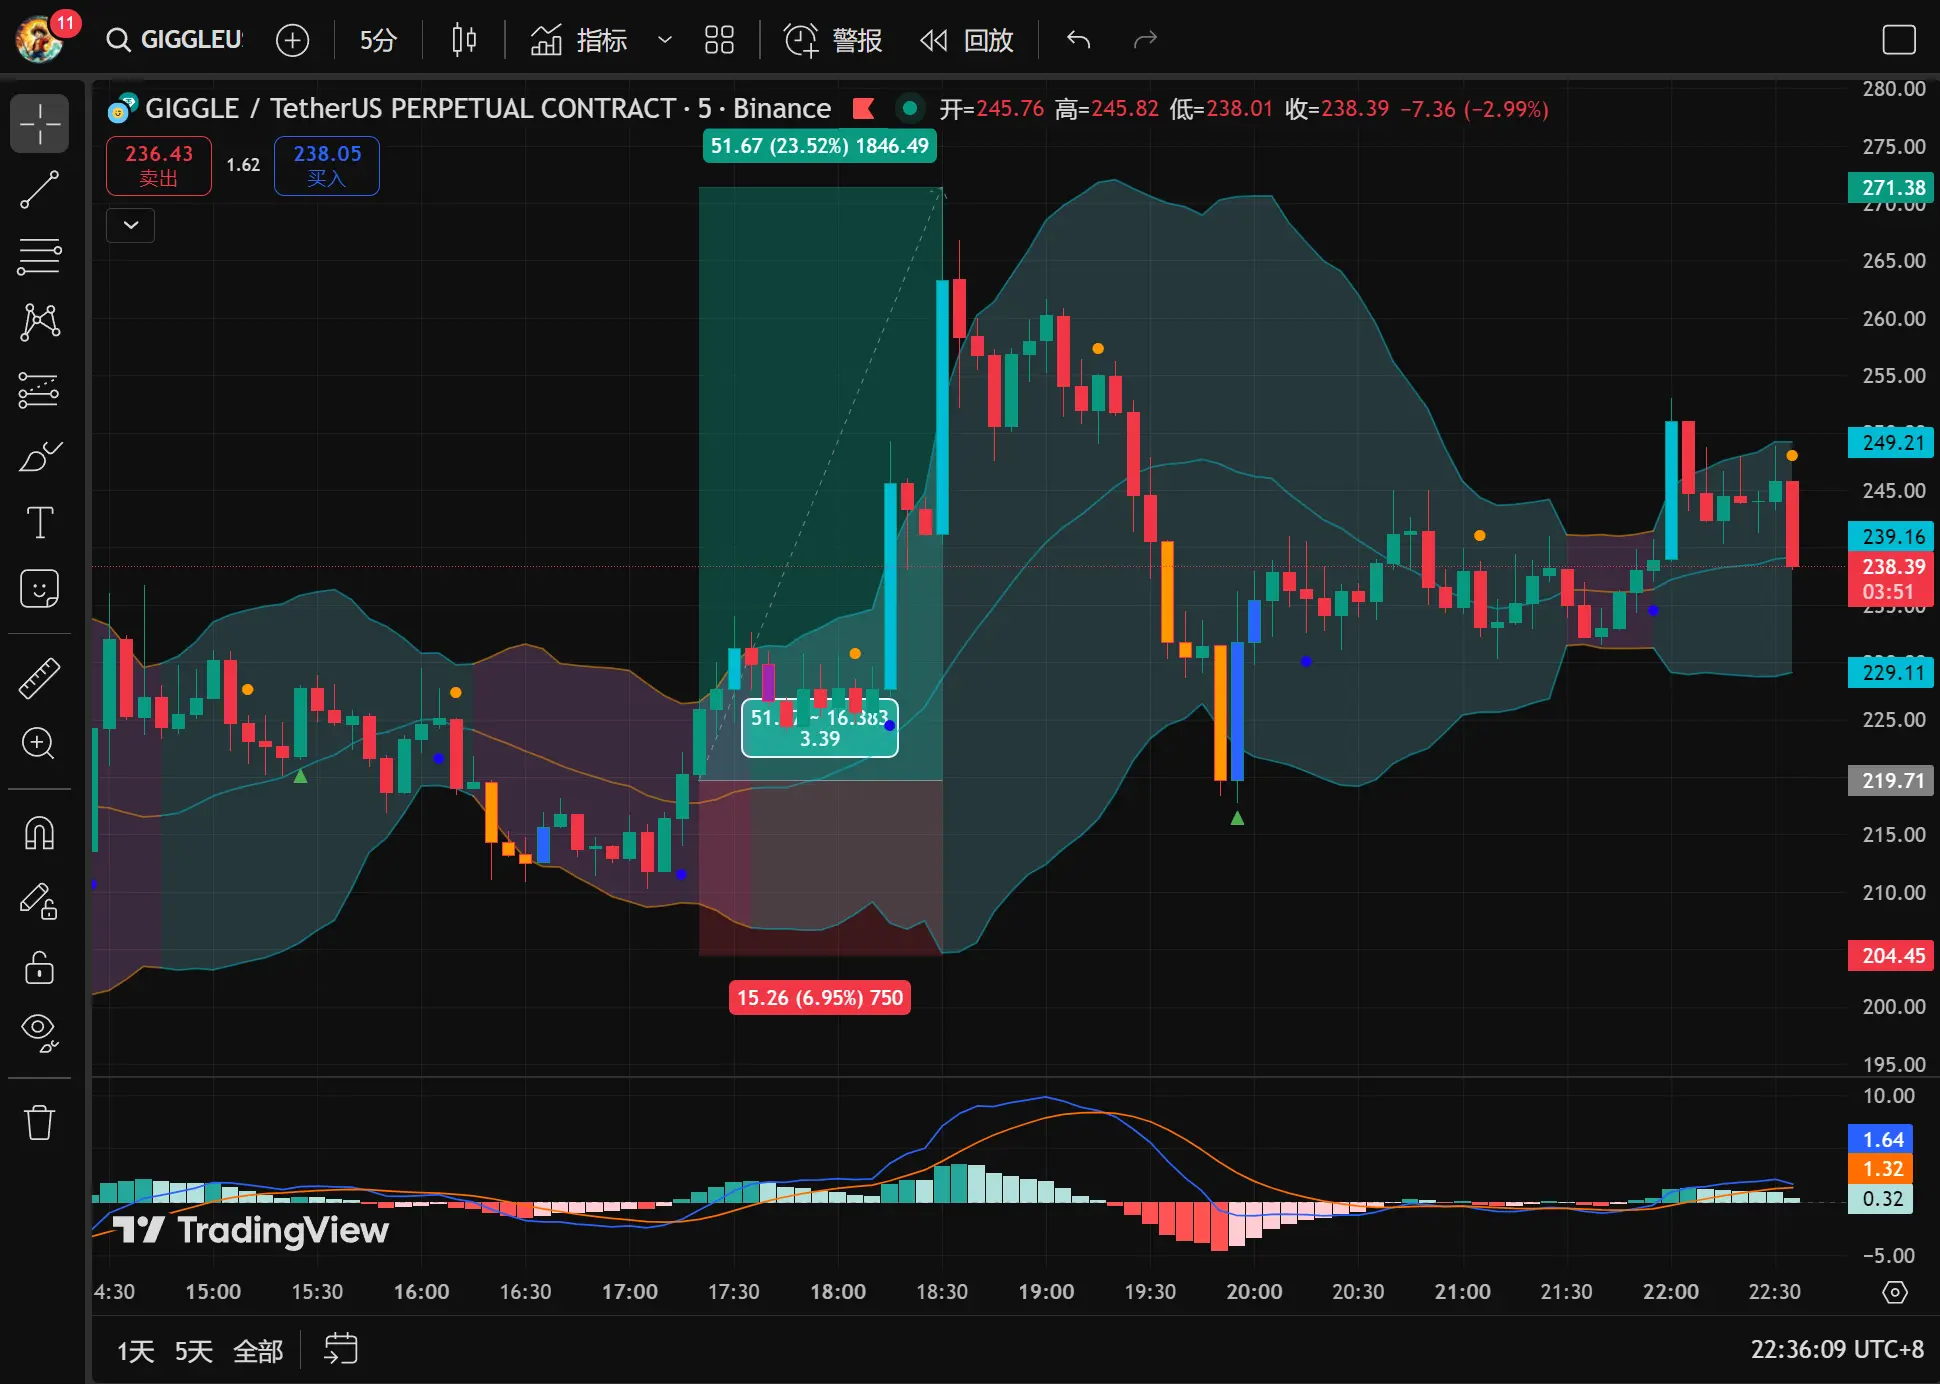Select the 全部 date range
Viewport: 1940px width, 1384px height.
click(258, 1351)
